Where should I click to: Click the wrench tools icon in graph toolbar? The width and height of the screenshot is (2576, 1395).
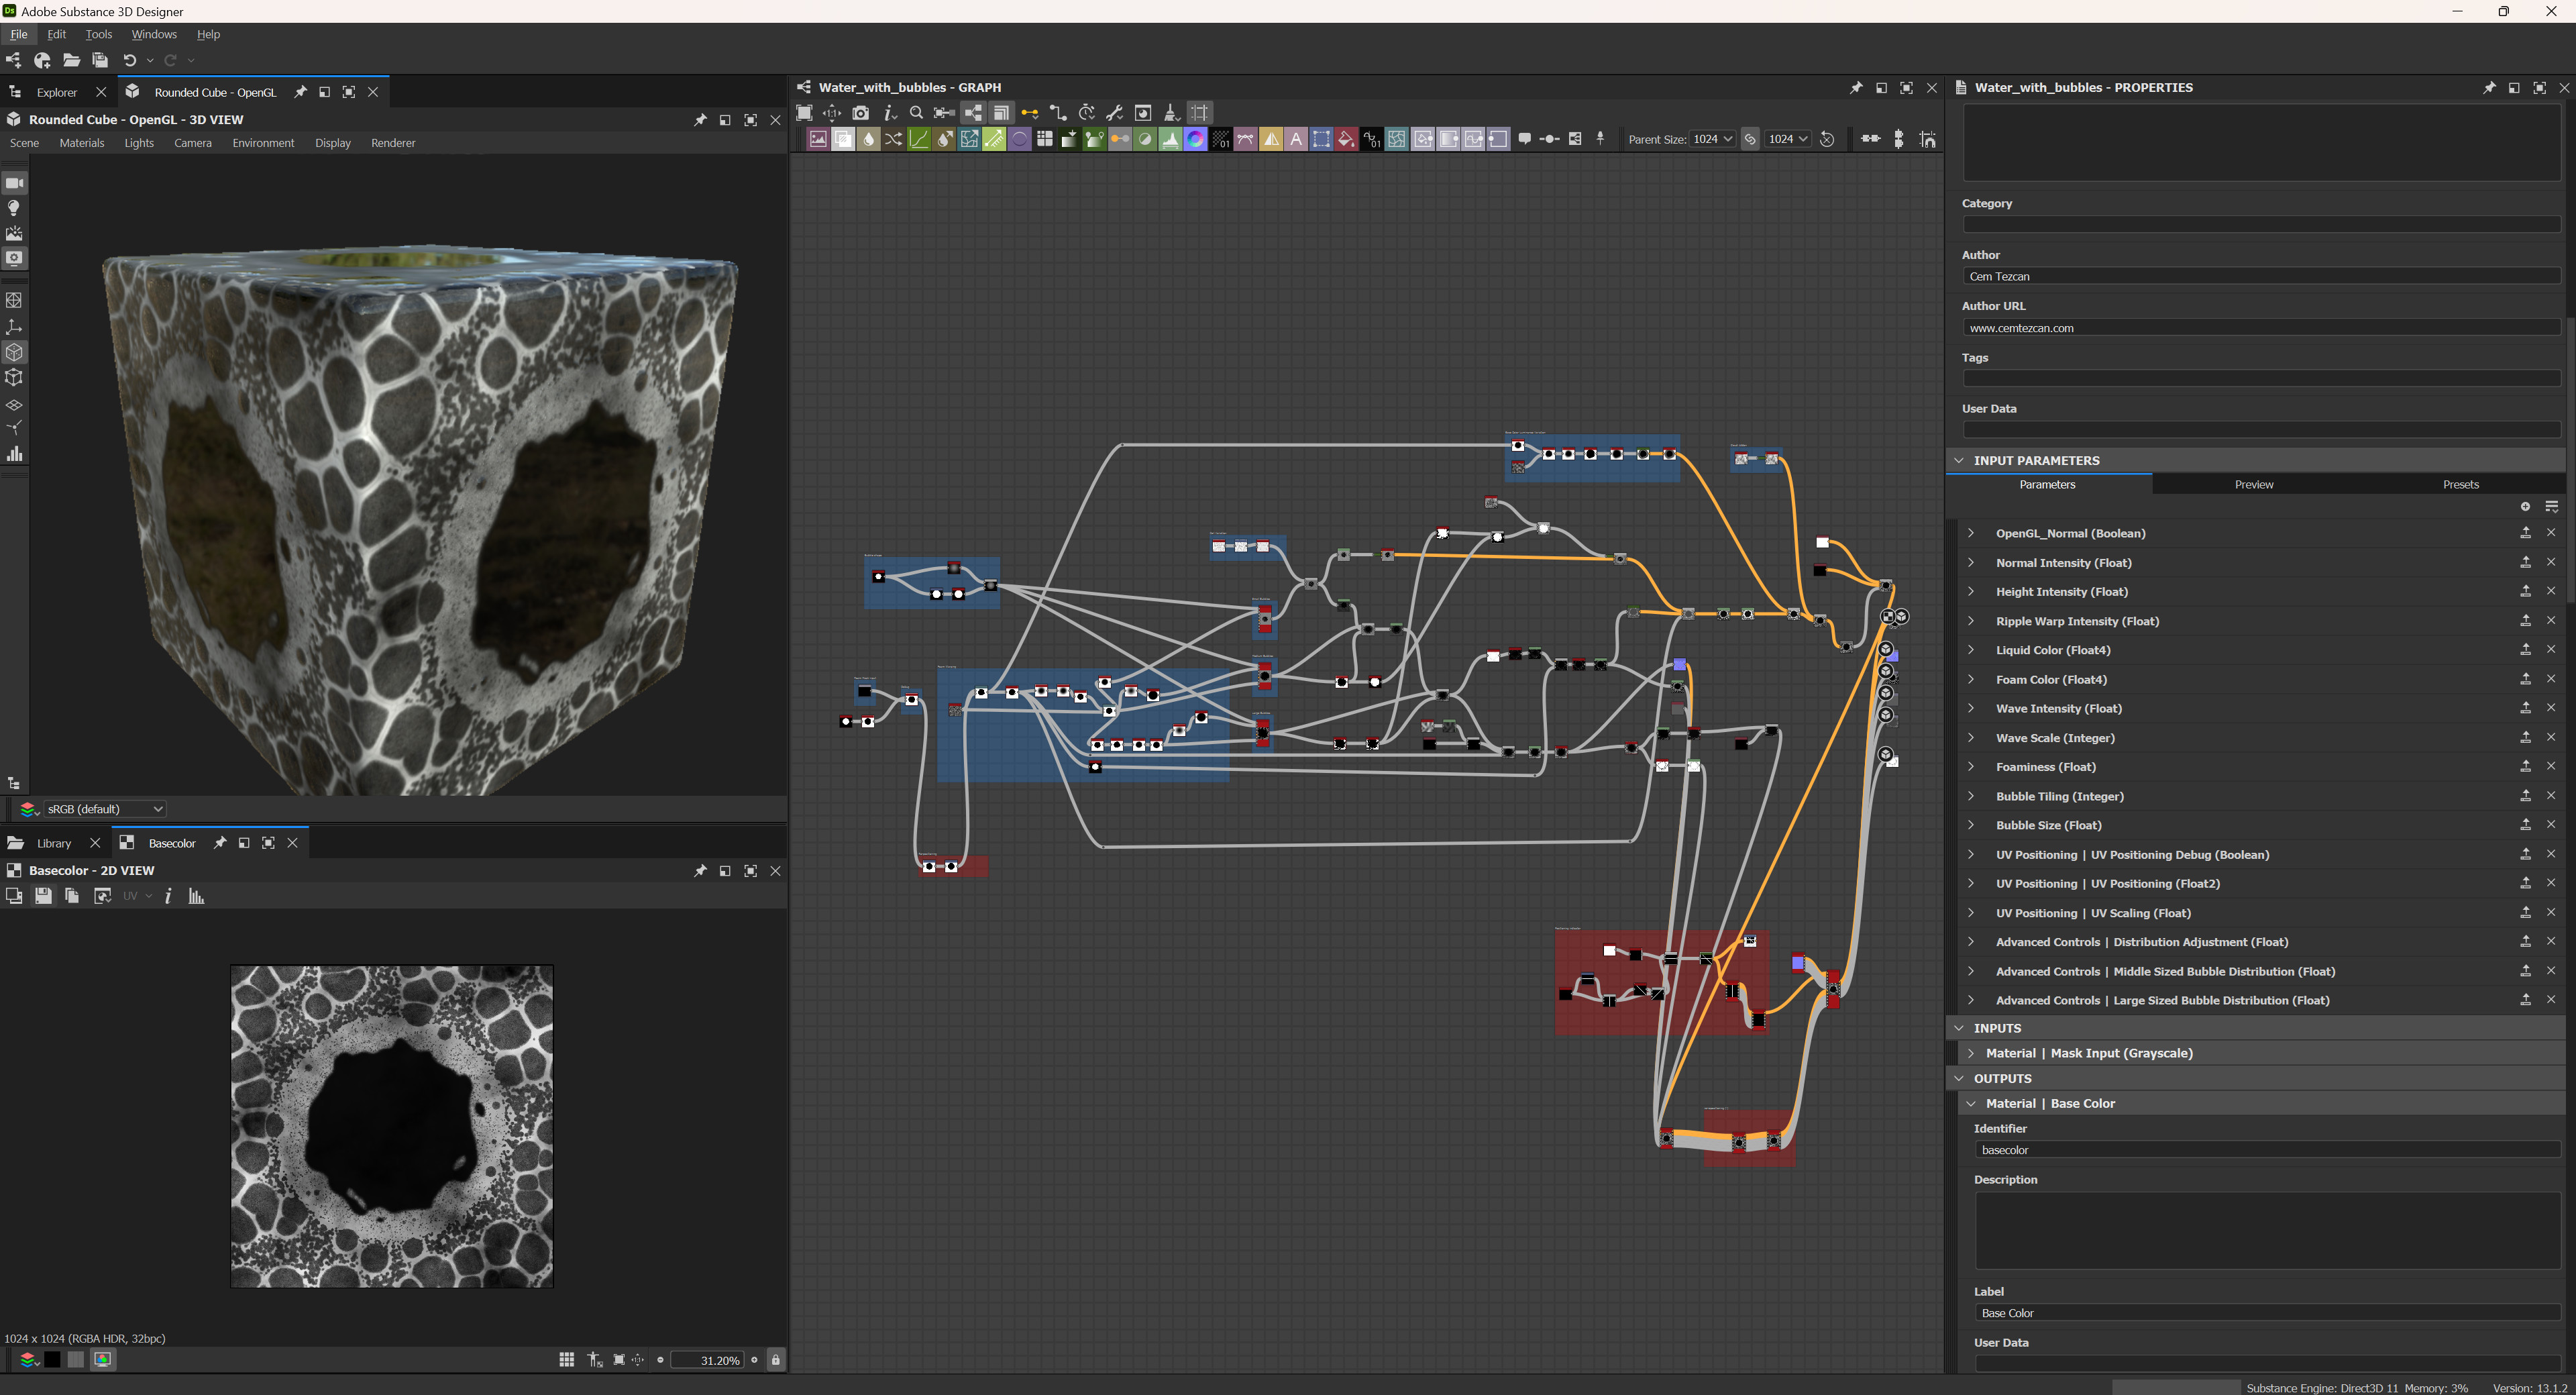pos(1115,113)
